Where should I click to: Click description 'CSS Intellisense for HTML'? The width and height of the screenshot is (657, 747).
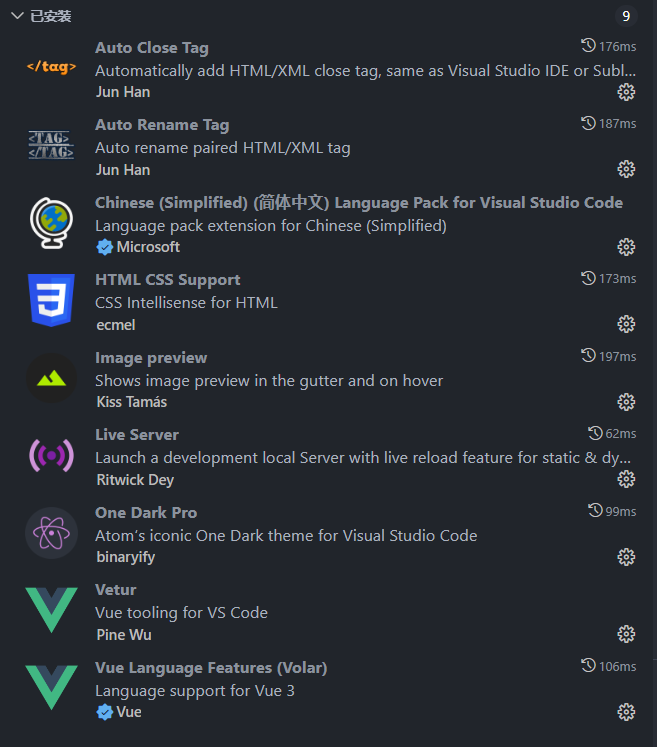(186, 303)
